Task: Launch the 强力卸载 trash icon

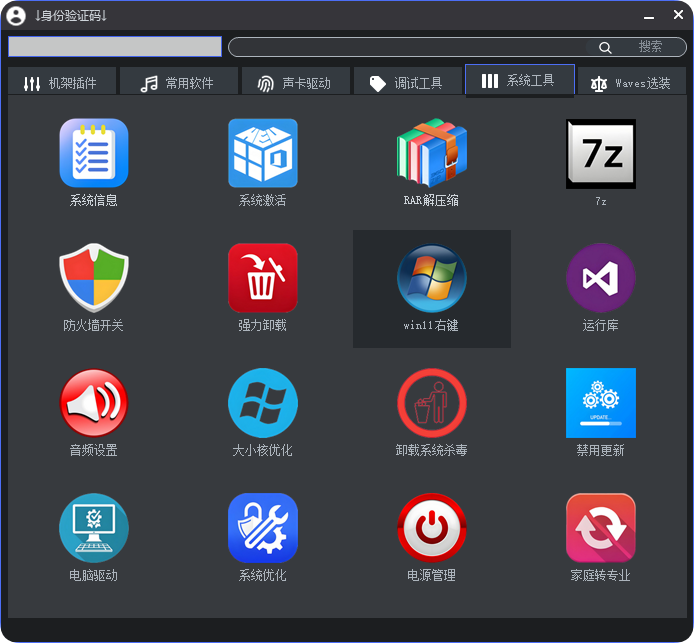Action: (263, 278)
